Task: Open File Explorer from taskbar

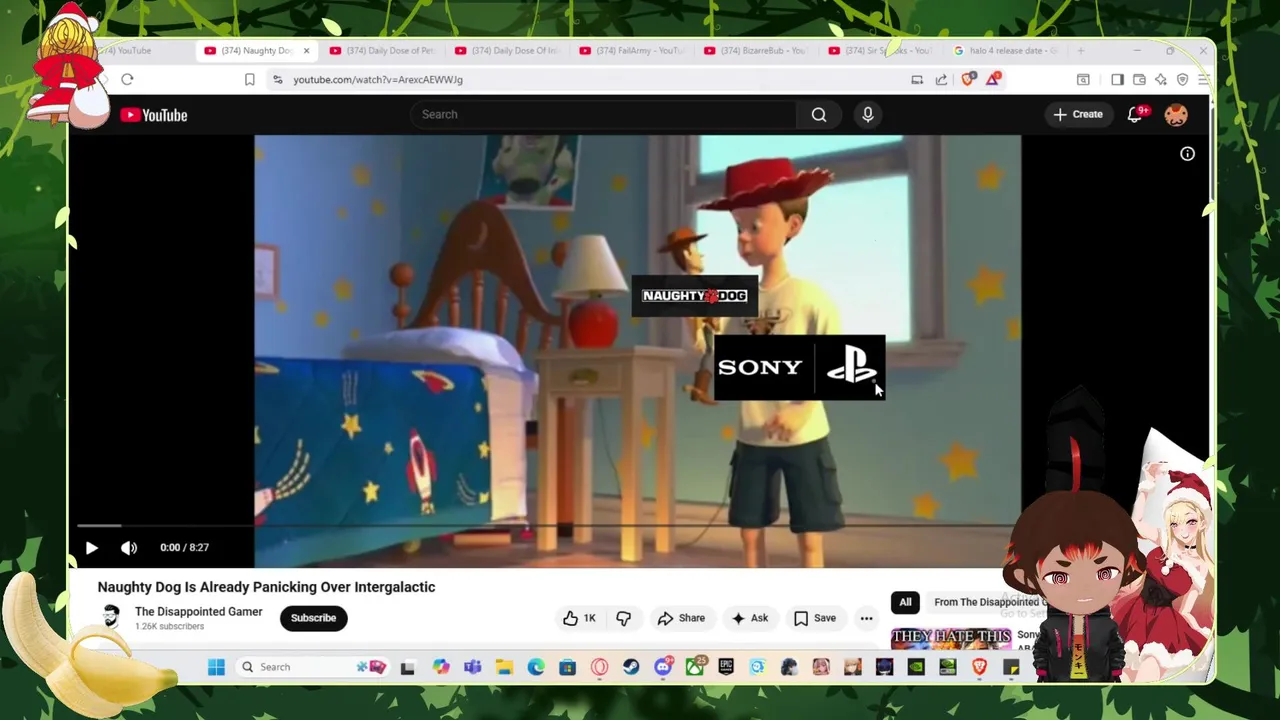Action: pos(504,667)
